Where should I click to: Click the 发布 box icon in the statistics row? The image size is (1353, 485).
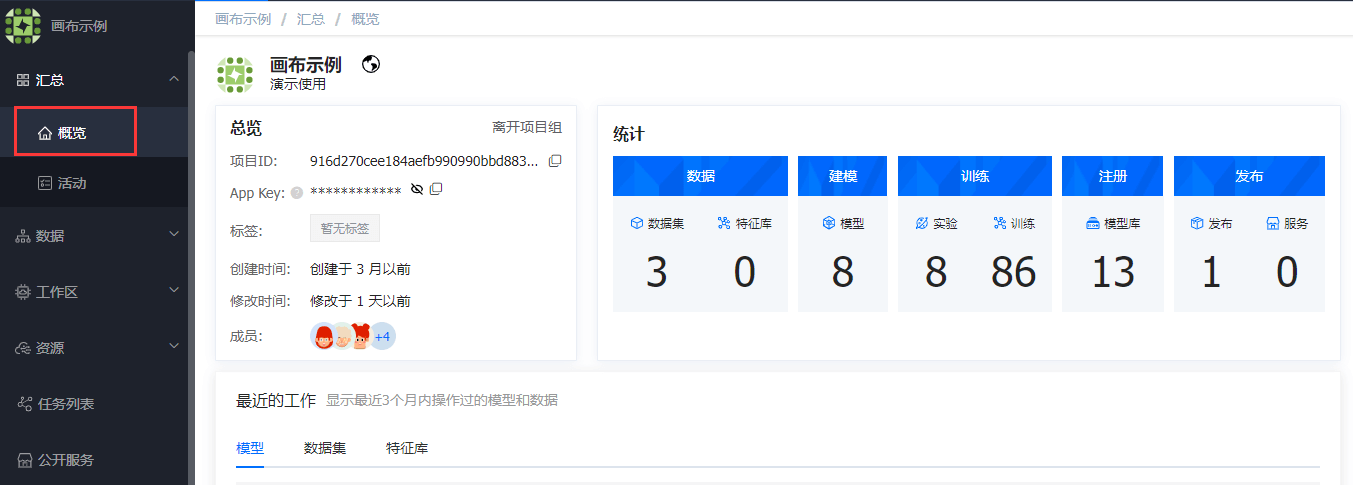(x=1197, y=223)
